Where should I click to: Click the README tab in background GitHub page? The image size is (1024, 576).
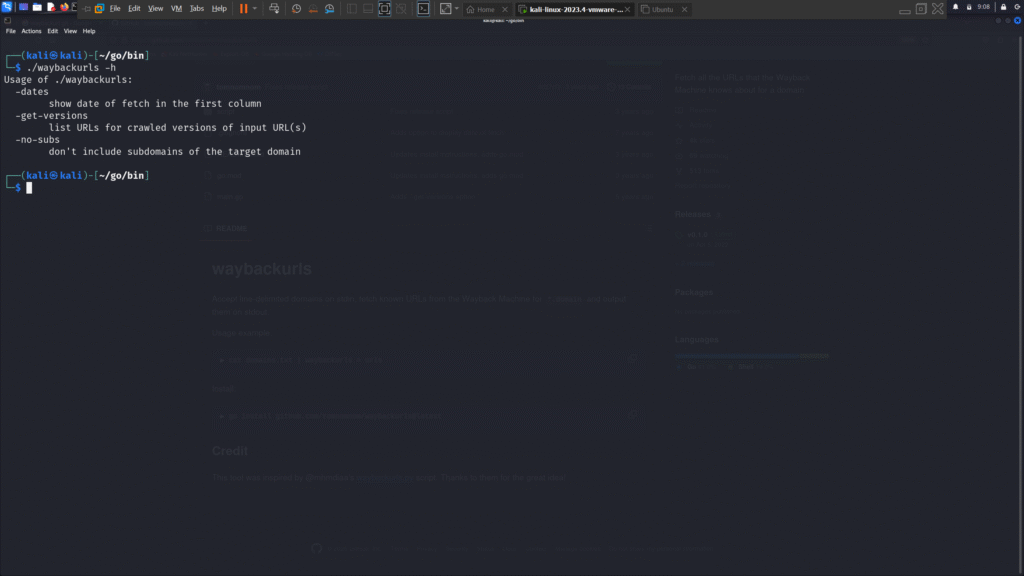coord(225,228)
